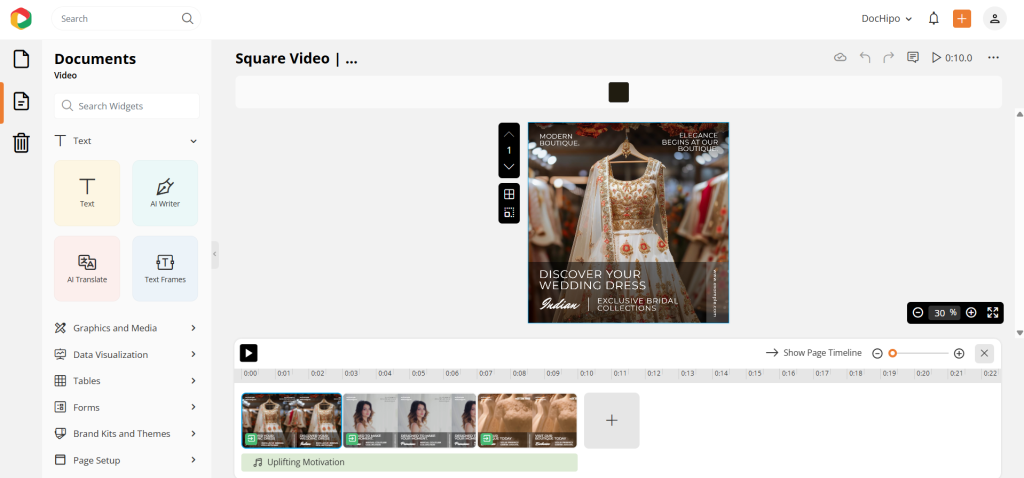Add a new page to timeline
The width and height of the screenshot is (1024, 478).
click(611, 421)
